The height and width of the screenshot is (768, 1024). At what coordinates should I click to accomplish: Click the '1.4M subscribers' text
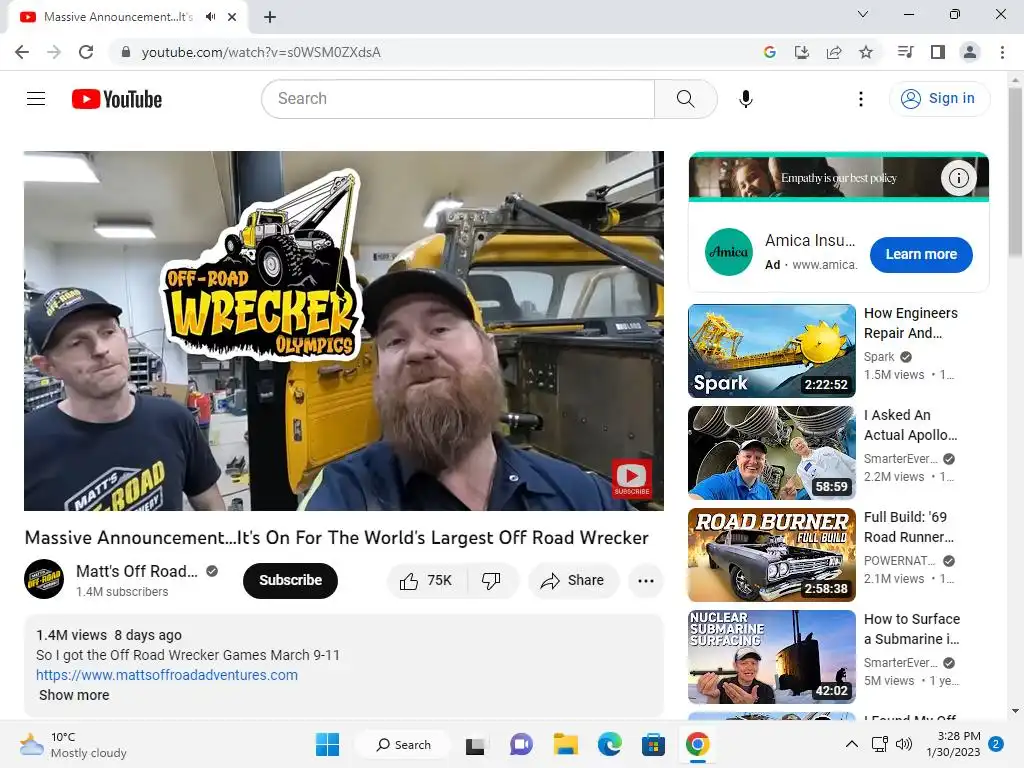[122, 592]
